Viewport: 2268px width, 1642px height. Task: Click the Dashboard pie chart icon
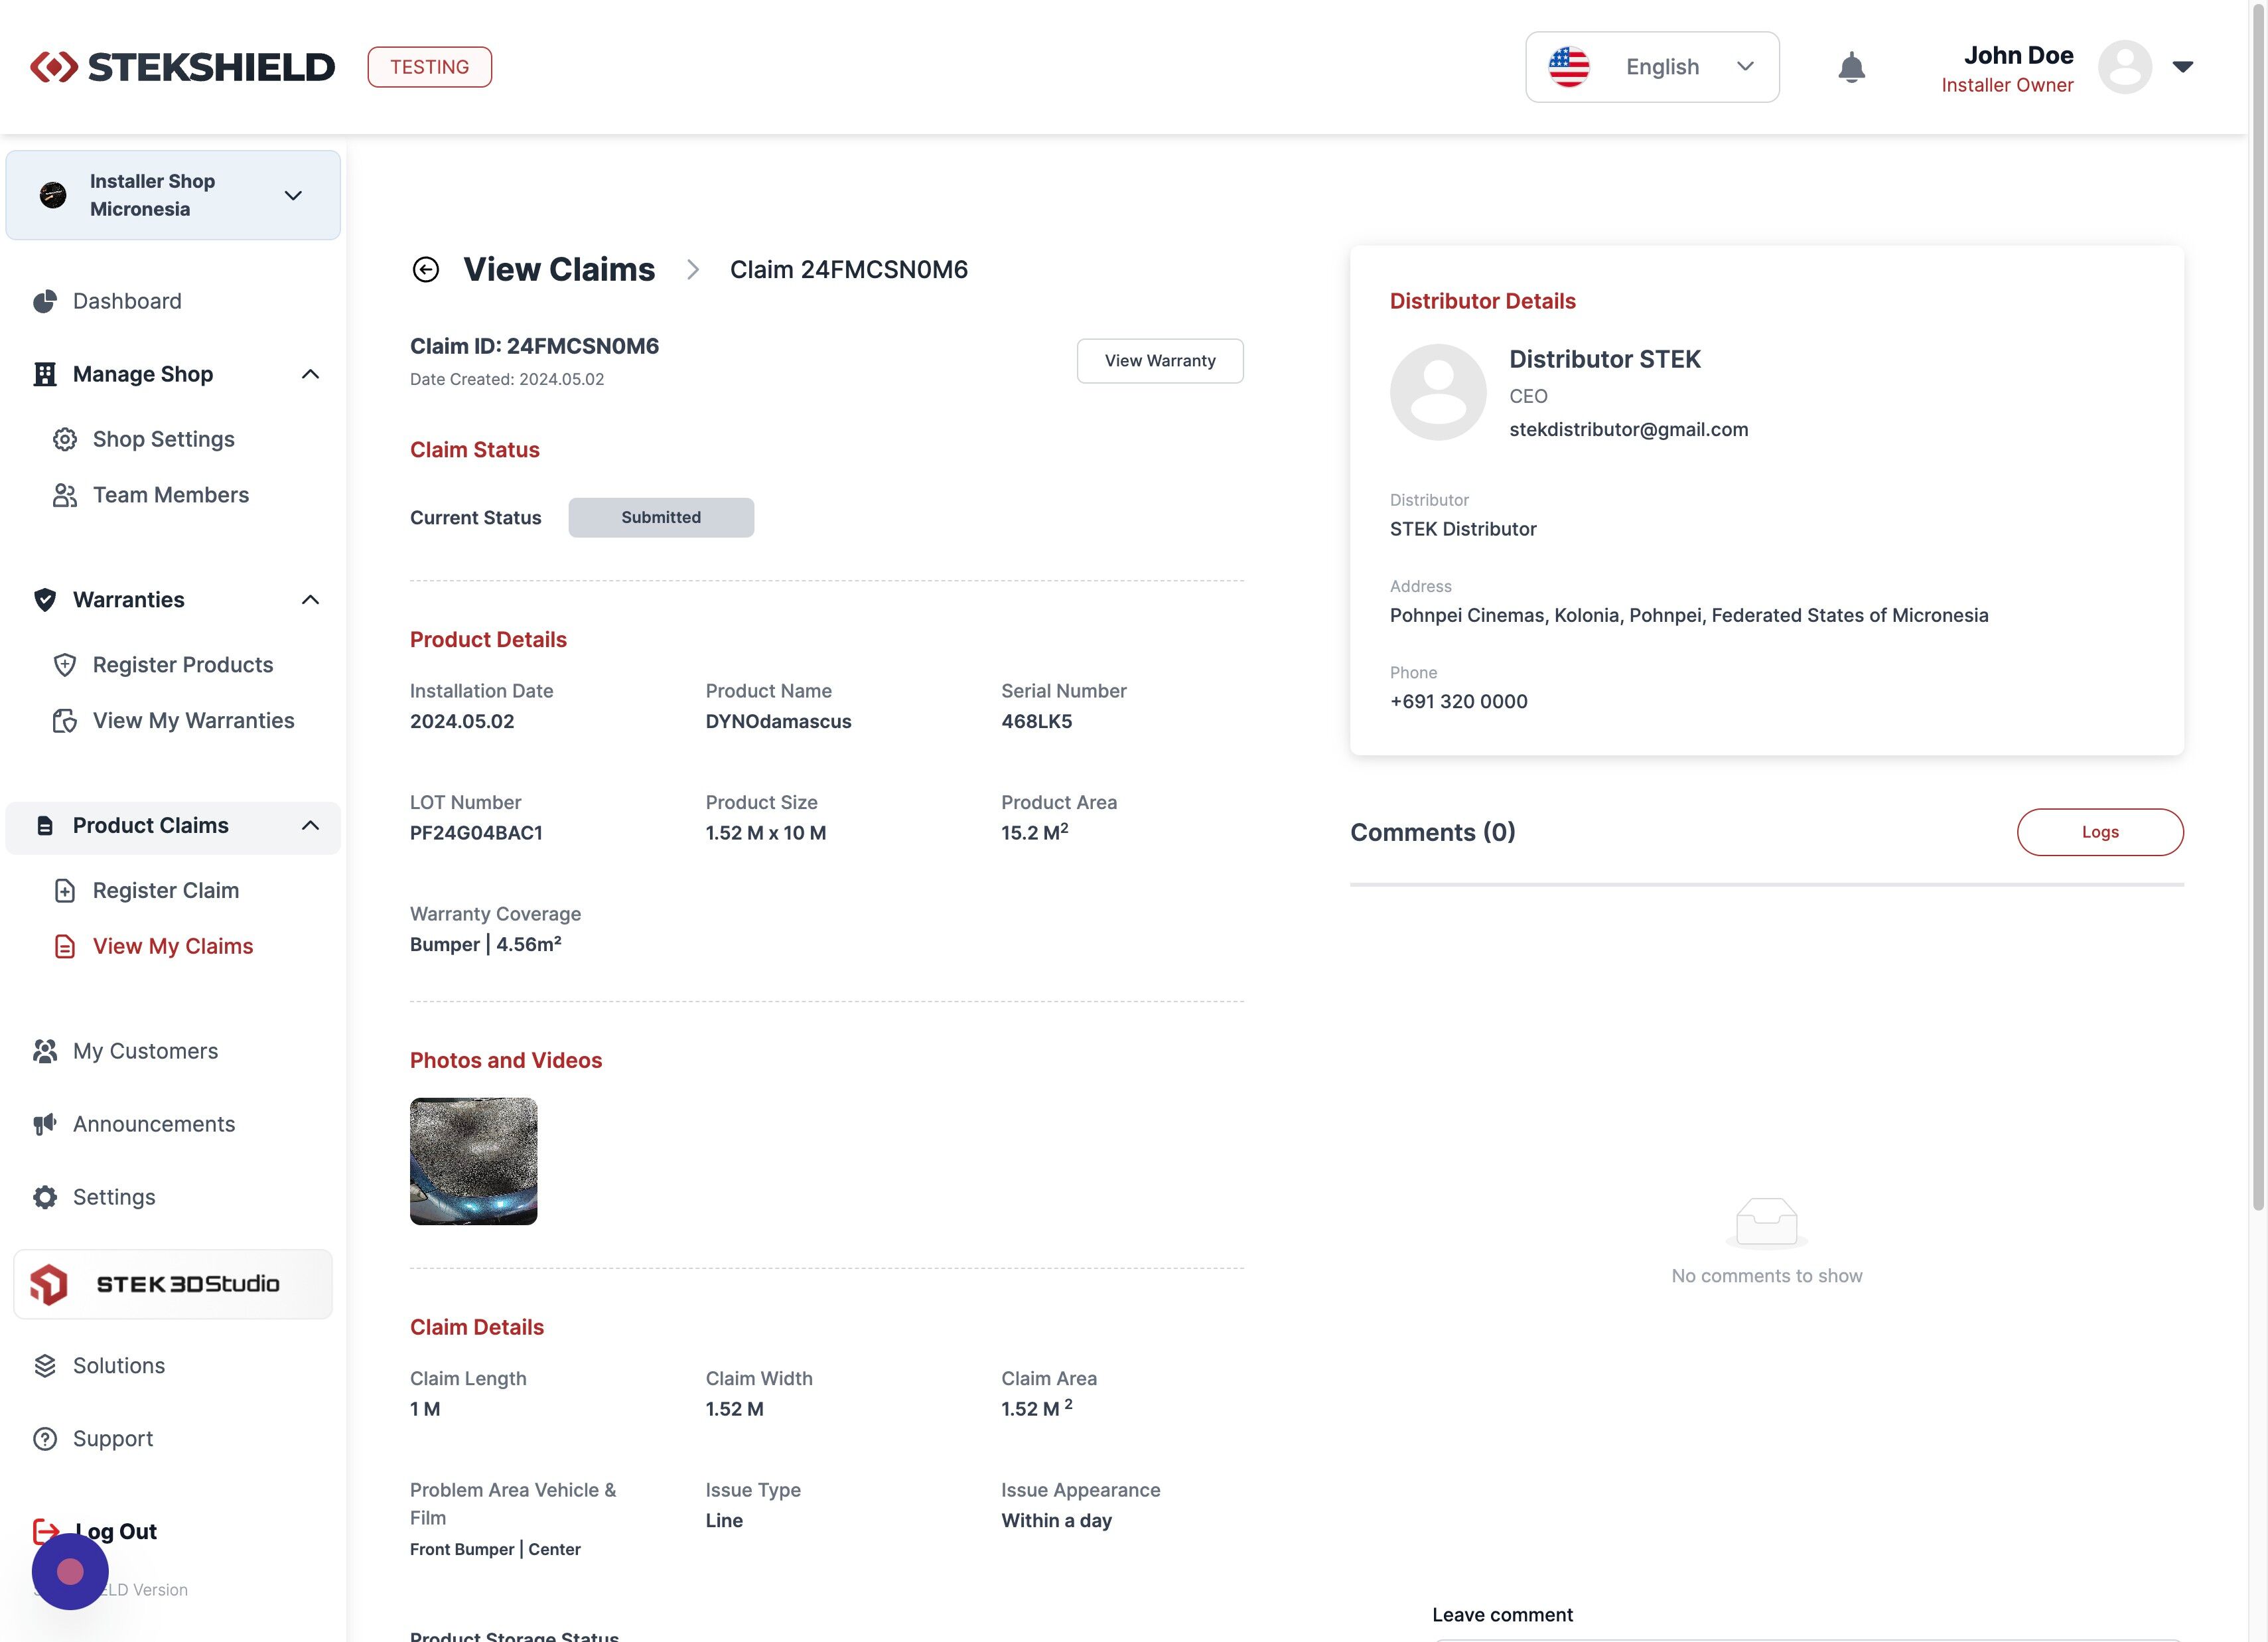(45, 301)
